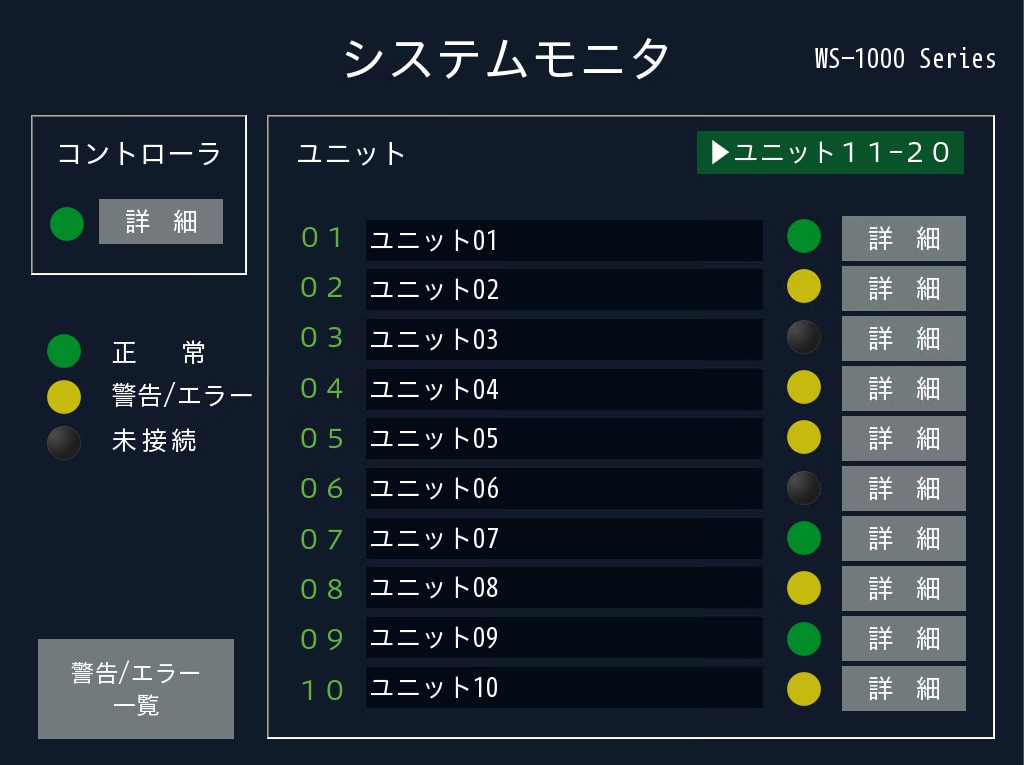Click the dark lamp beside ユニット06
Screen dimensions: 1024x765
point(804,487)
